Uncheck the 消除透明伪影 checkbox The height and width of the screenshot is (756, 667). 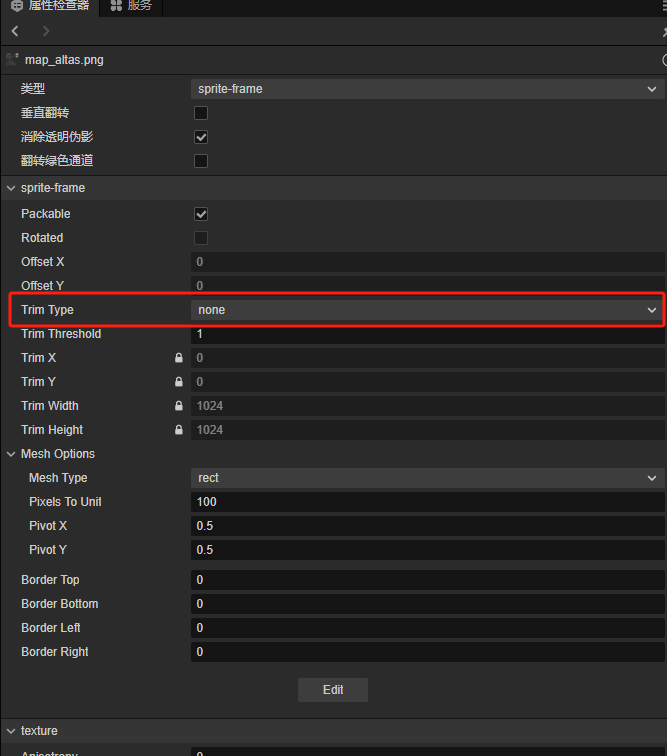pos(201,137)
